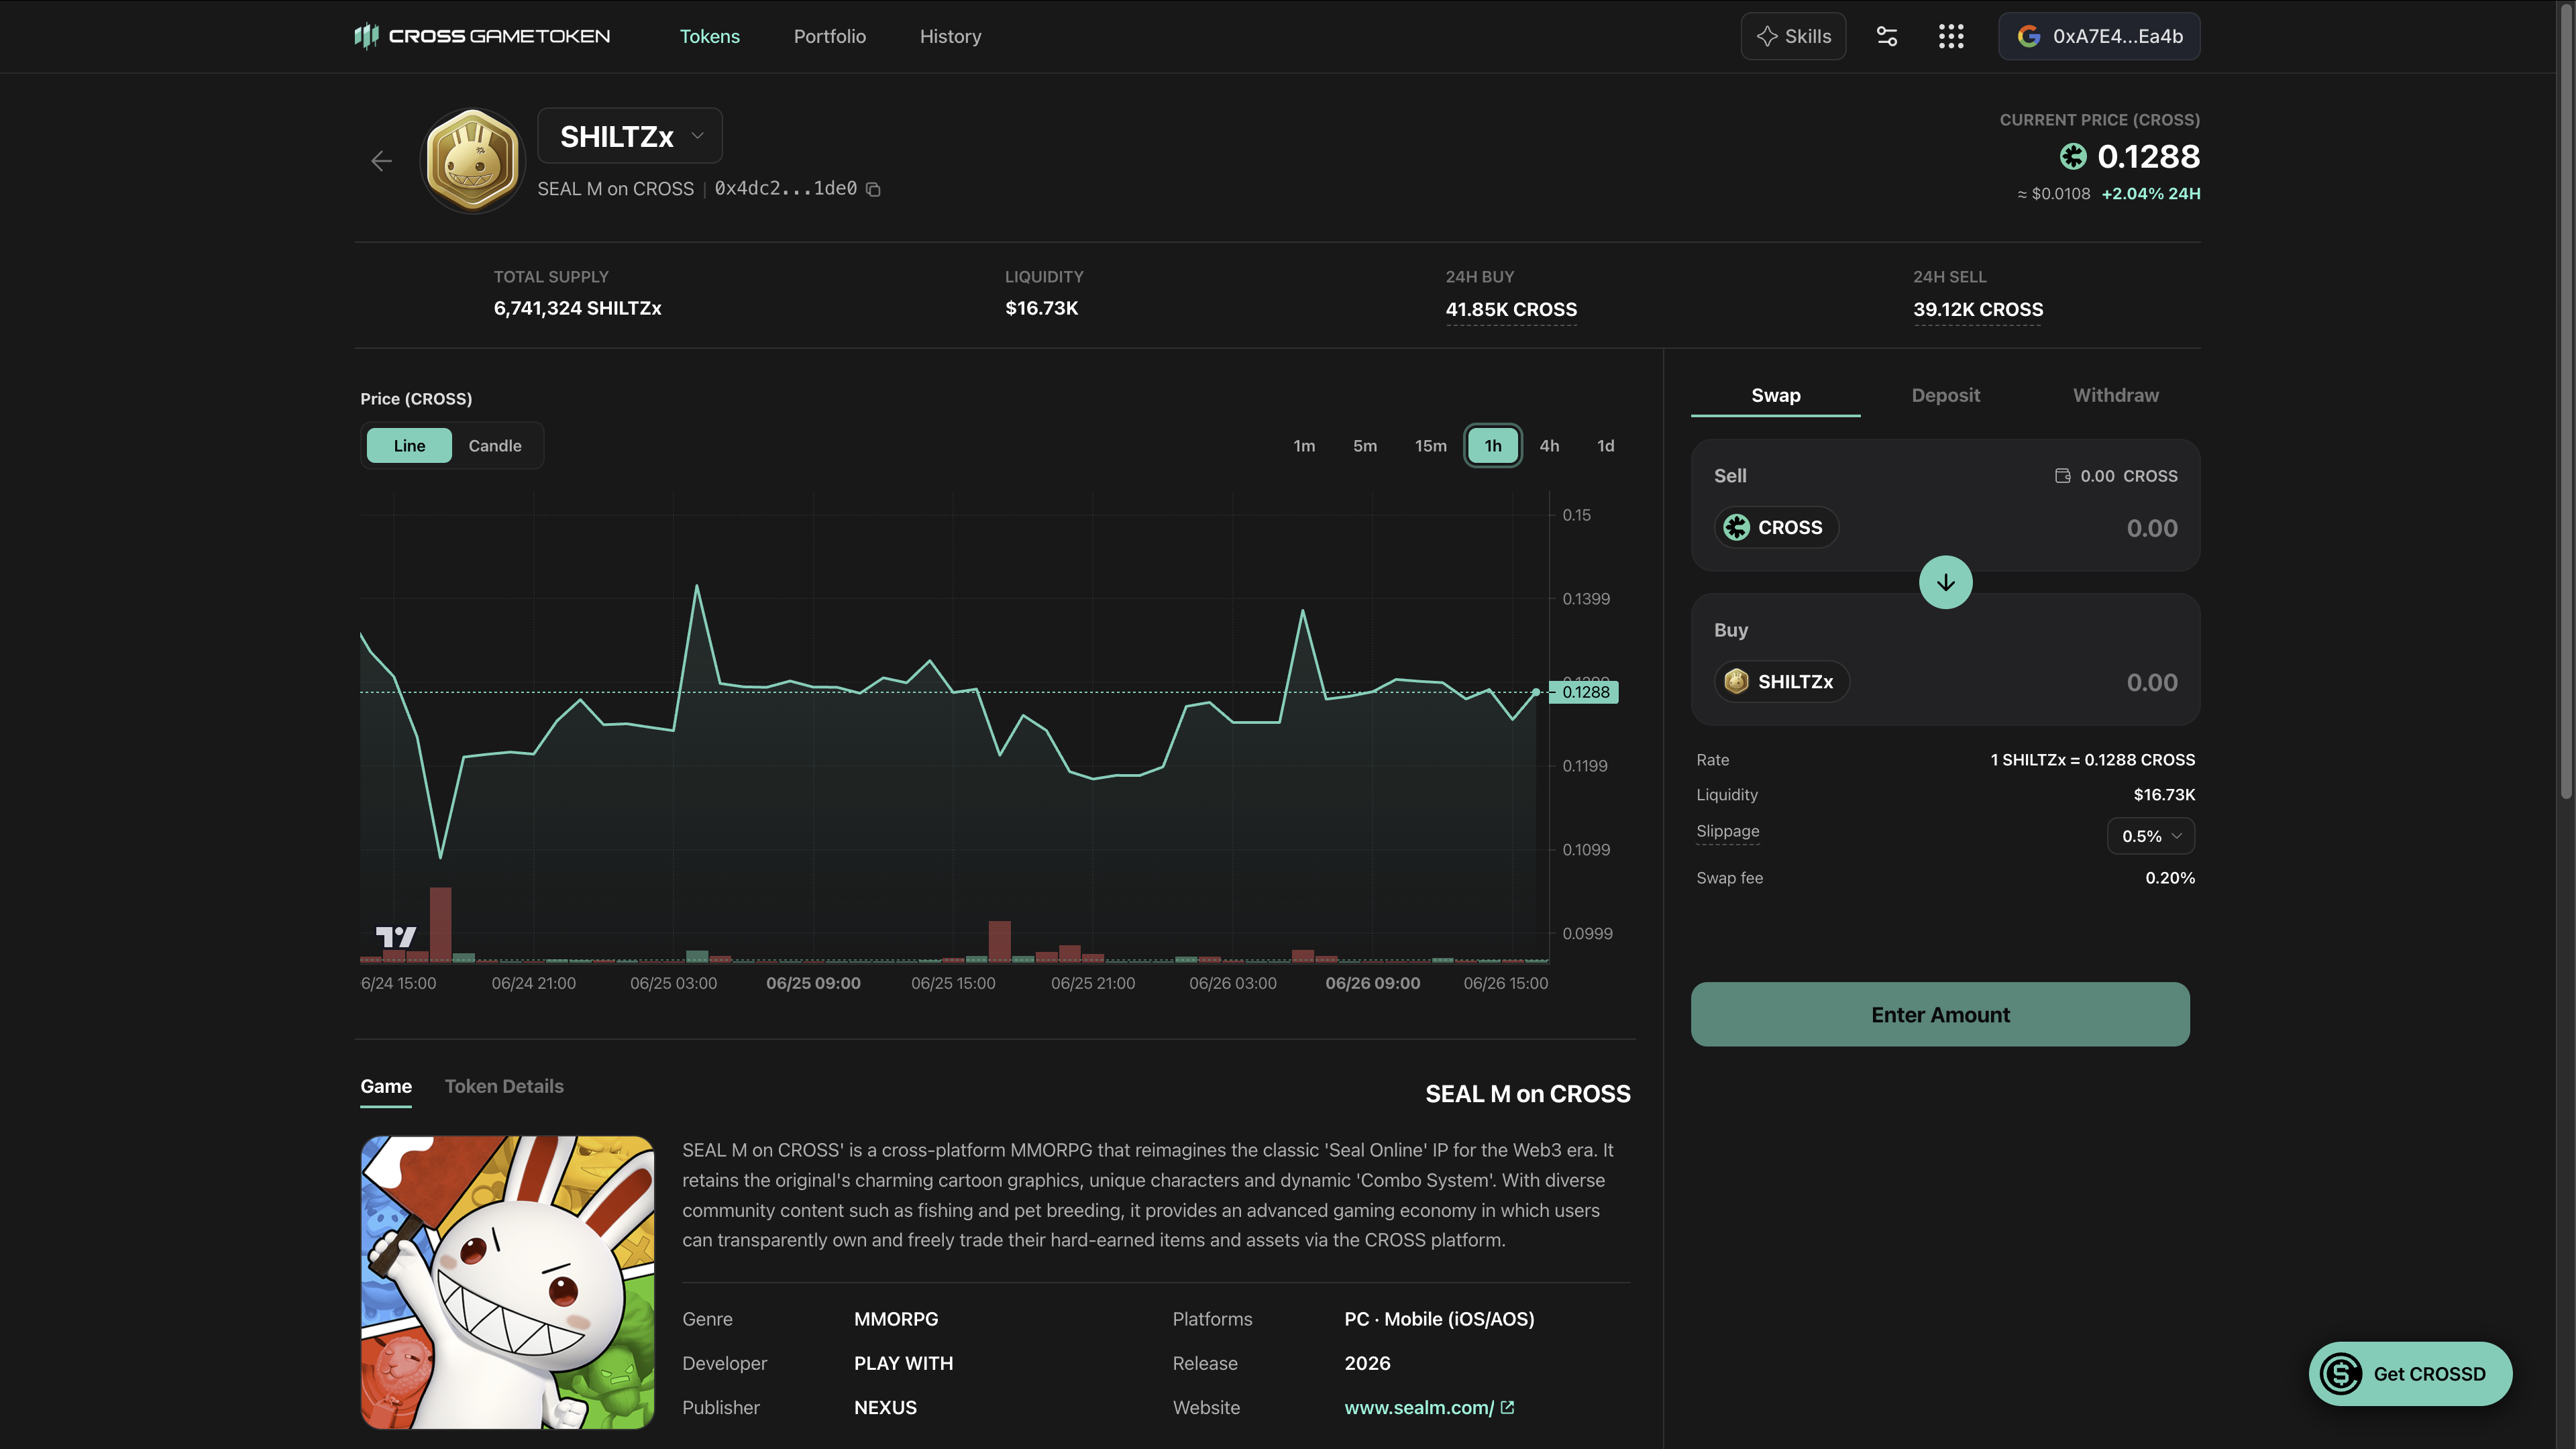Copy the contract address 0x4dc2...1de0

tap(873, 189)
